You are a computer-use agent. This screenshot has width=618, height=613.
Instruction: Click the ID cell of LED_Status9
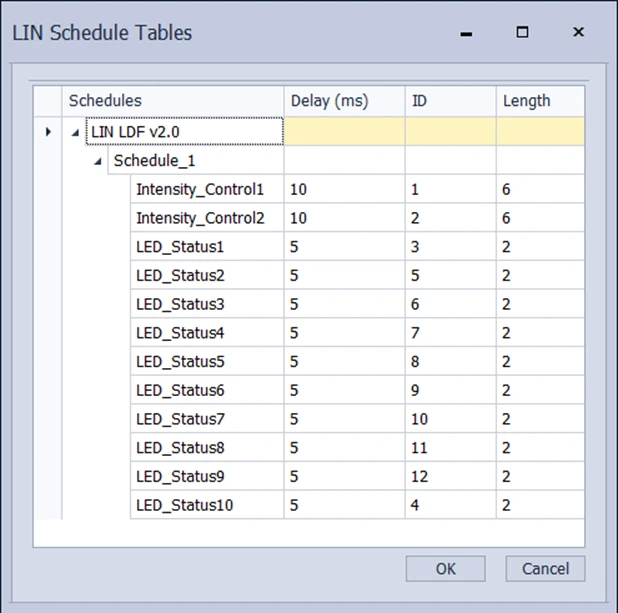pyautogui.click(x=450, y=476)
